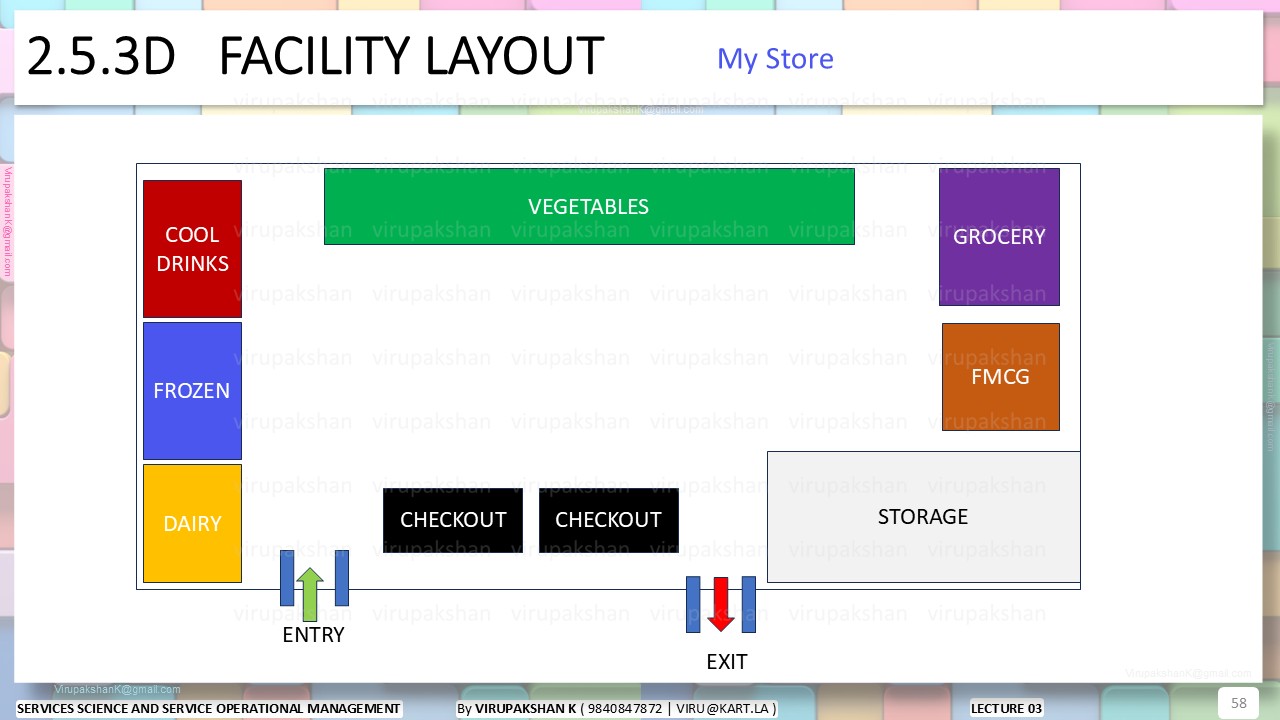Click the EXIT label
Screen dimensions: 1280x720
(x=727, y=662)
